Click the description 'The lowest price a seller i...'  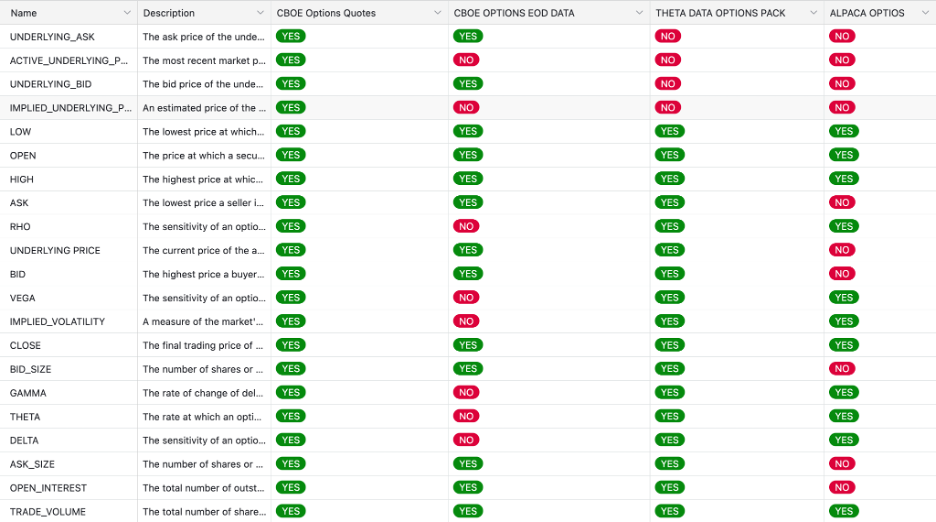[x=203, y=203]
